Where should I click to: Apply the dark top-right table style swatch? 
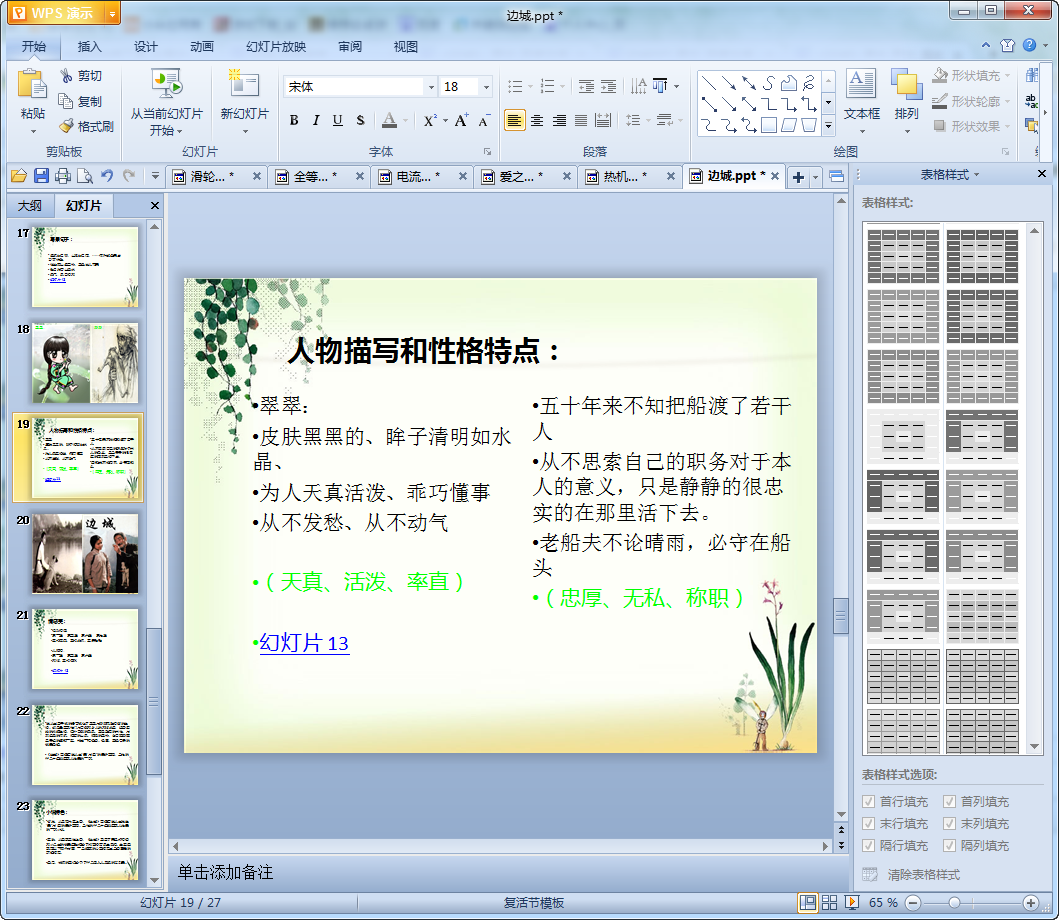pyautogui.click(x=982, y=256)
